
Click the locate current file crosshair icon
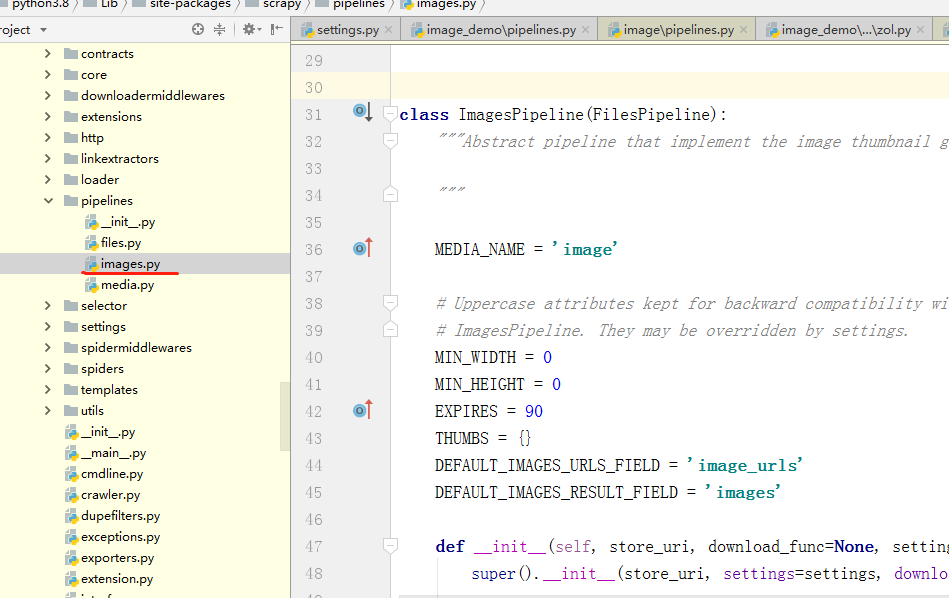coord(198,29)
